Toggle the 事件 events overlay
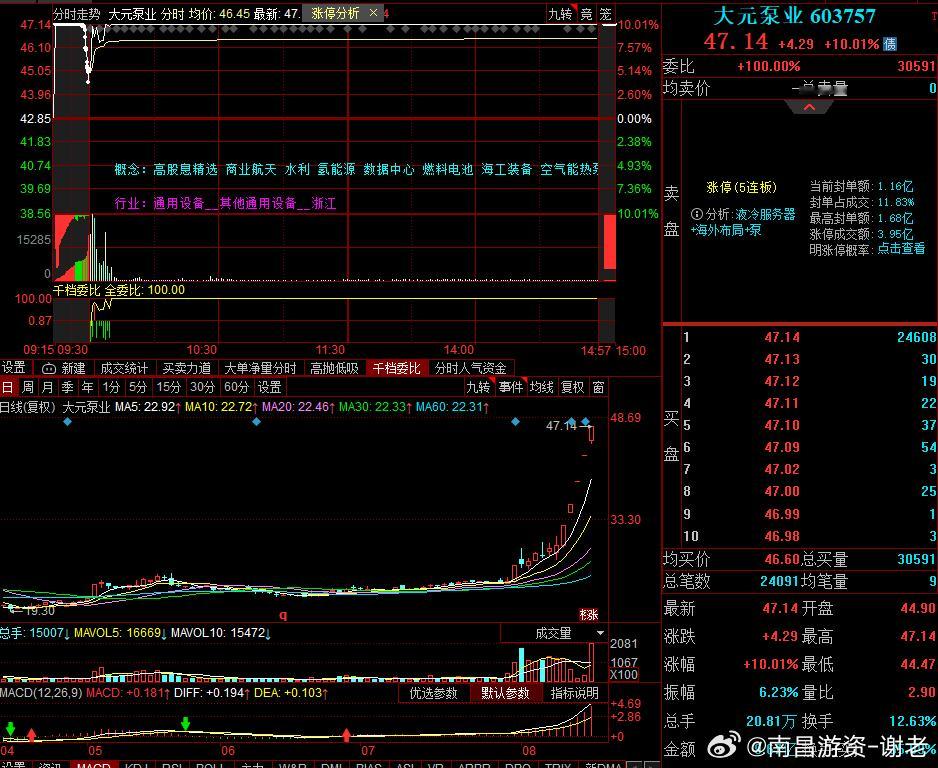This screenshot has width=938, height=768. click(x=511, y=388)
